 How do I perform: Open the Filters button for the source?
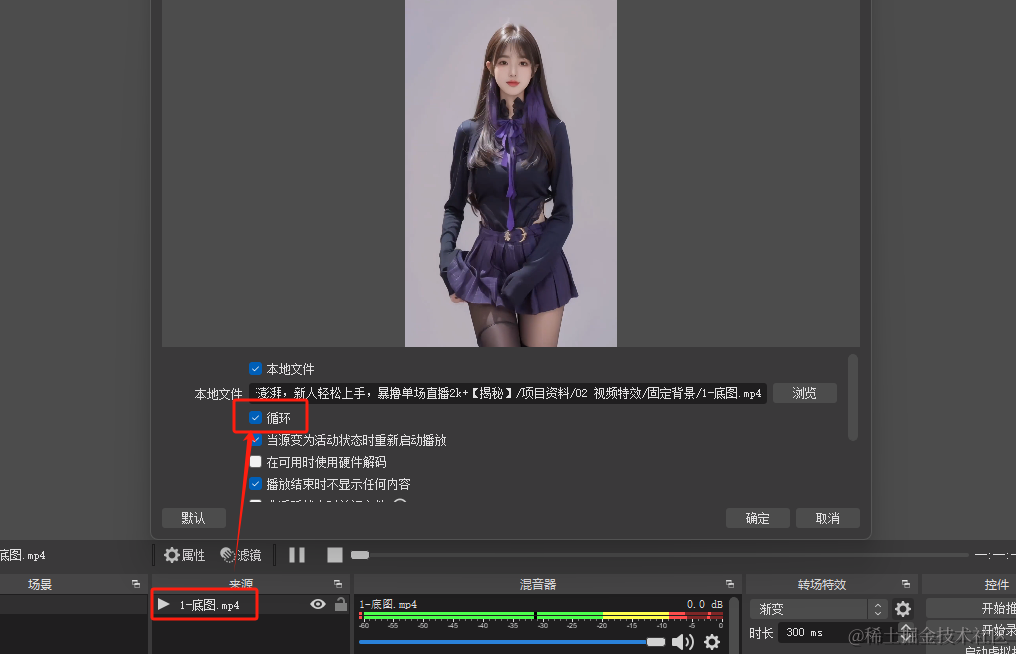pos(241,555)
